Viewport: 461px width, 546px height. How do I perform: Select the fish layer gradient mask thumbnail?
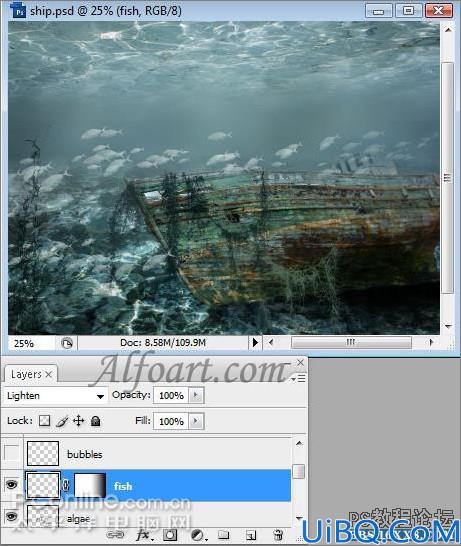click(90, 485)
